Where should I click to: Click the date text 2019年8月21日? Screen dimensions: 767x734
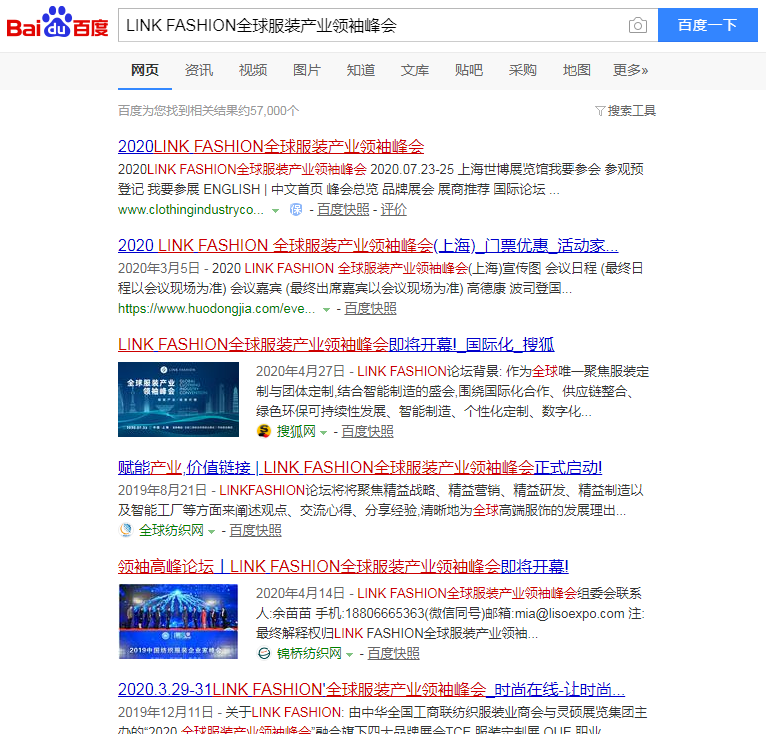tap(162, 490)
